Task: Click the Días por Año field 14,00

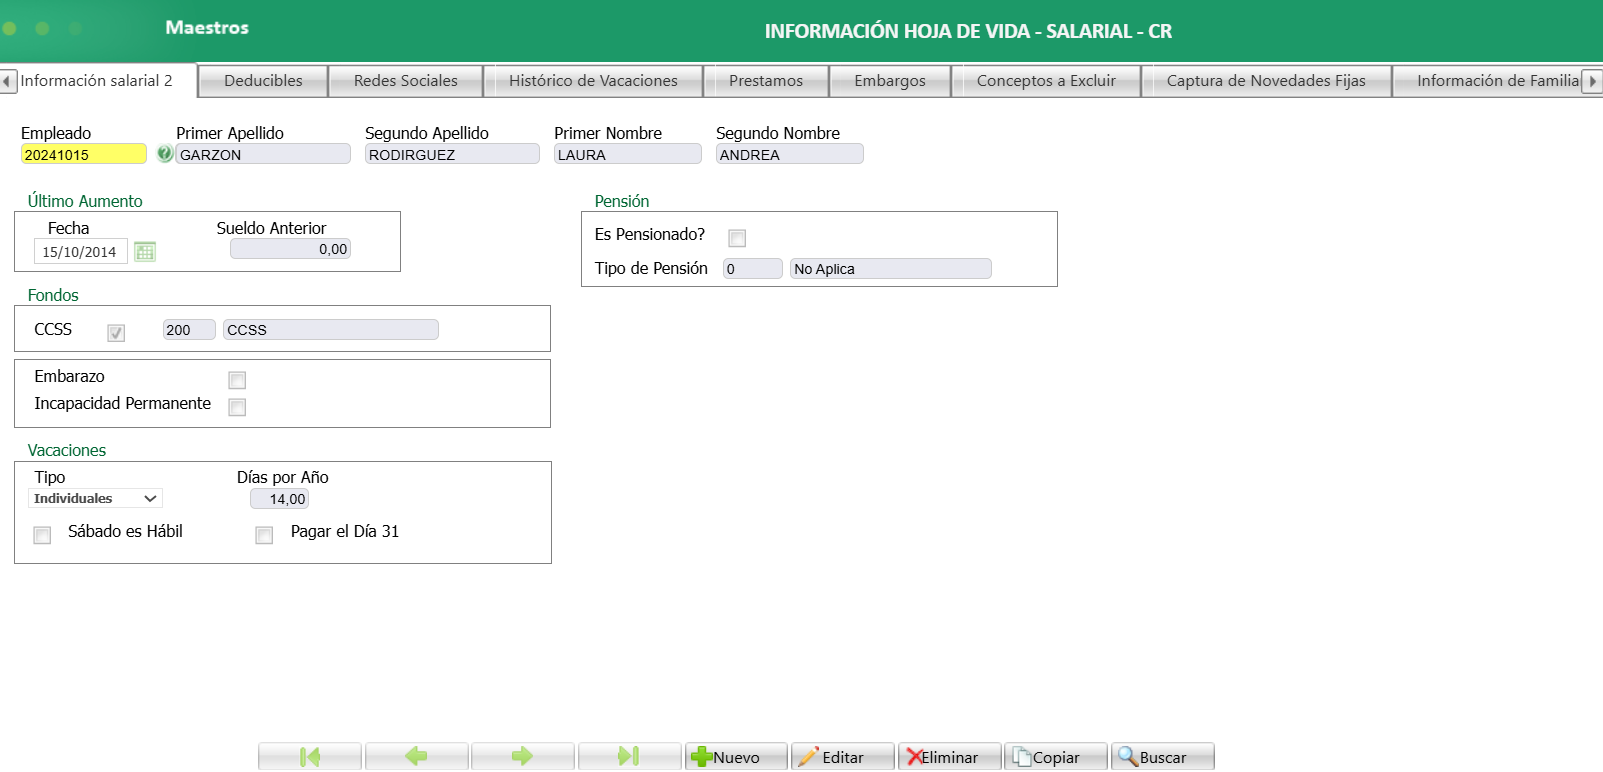Action: [x=279, y=499]
